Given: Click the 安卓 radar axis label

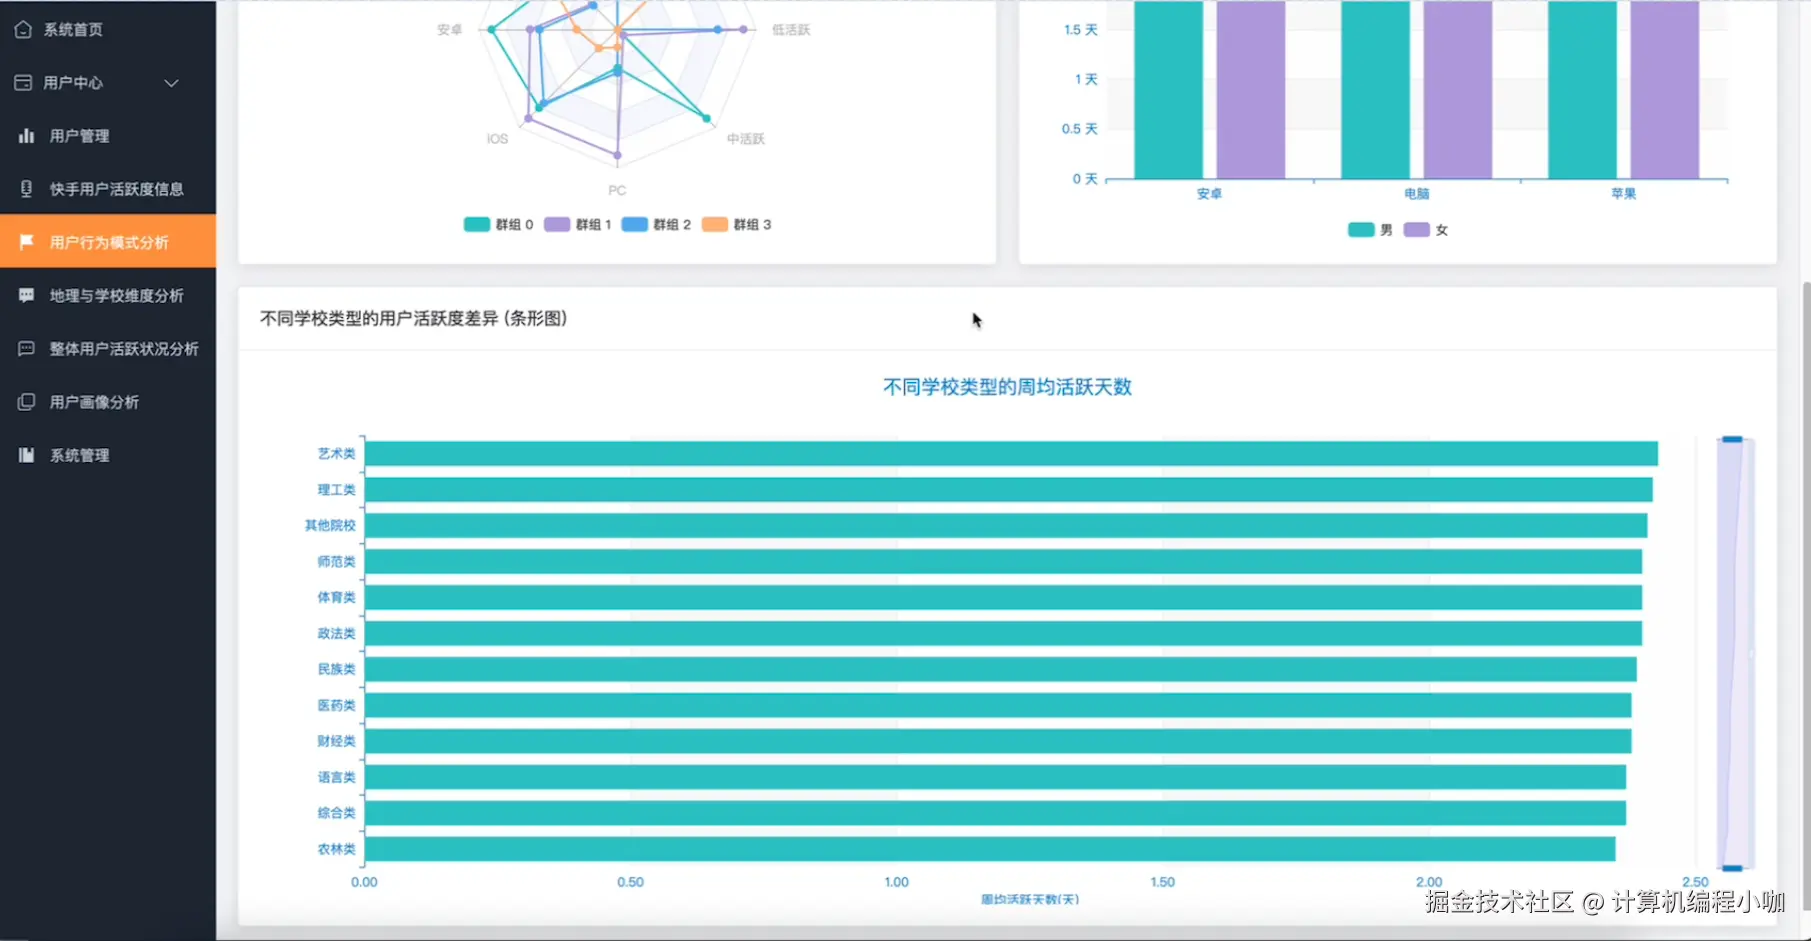Looking at the screenshot, I should pos(449,30).
